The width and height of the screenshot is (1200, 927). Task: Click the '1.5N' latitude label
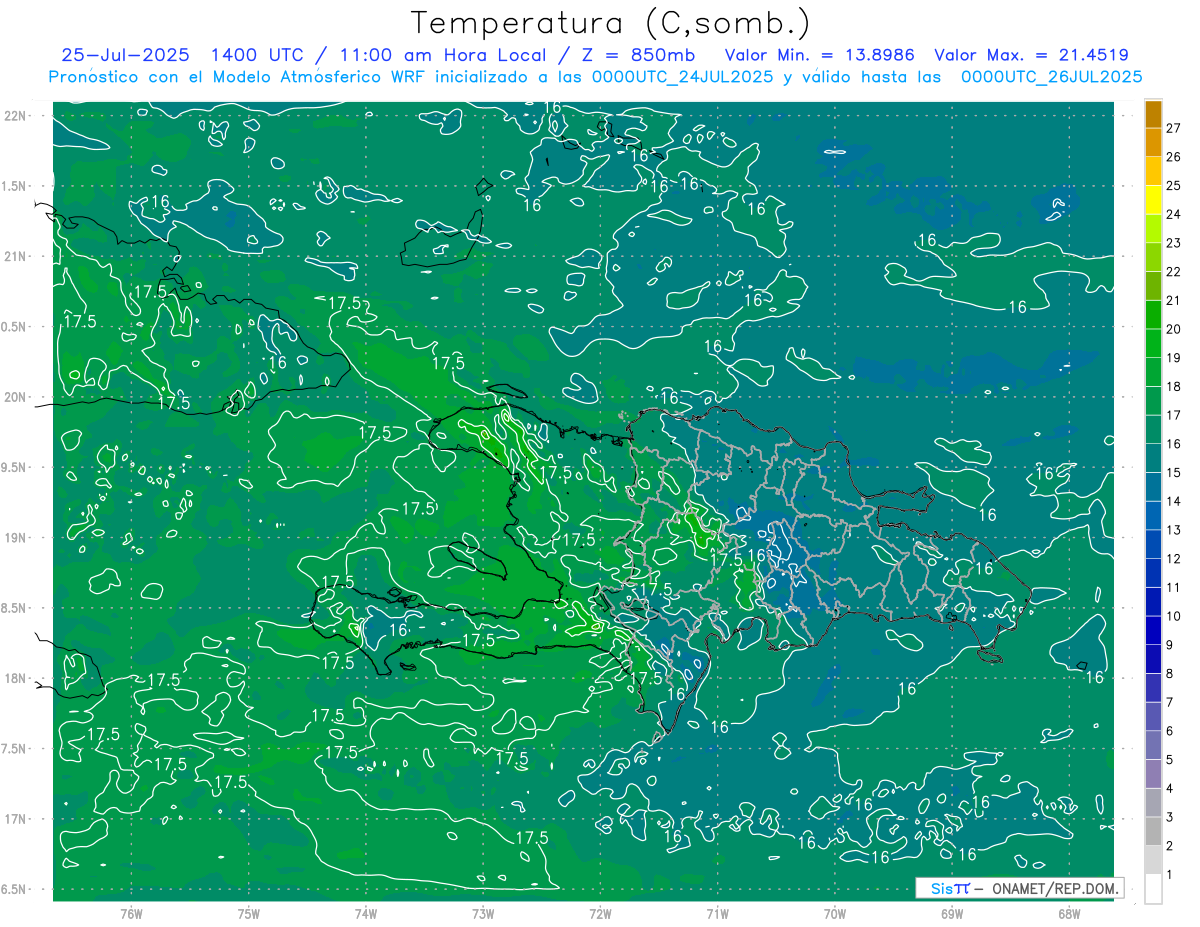[14, 186]
